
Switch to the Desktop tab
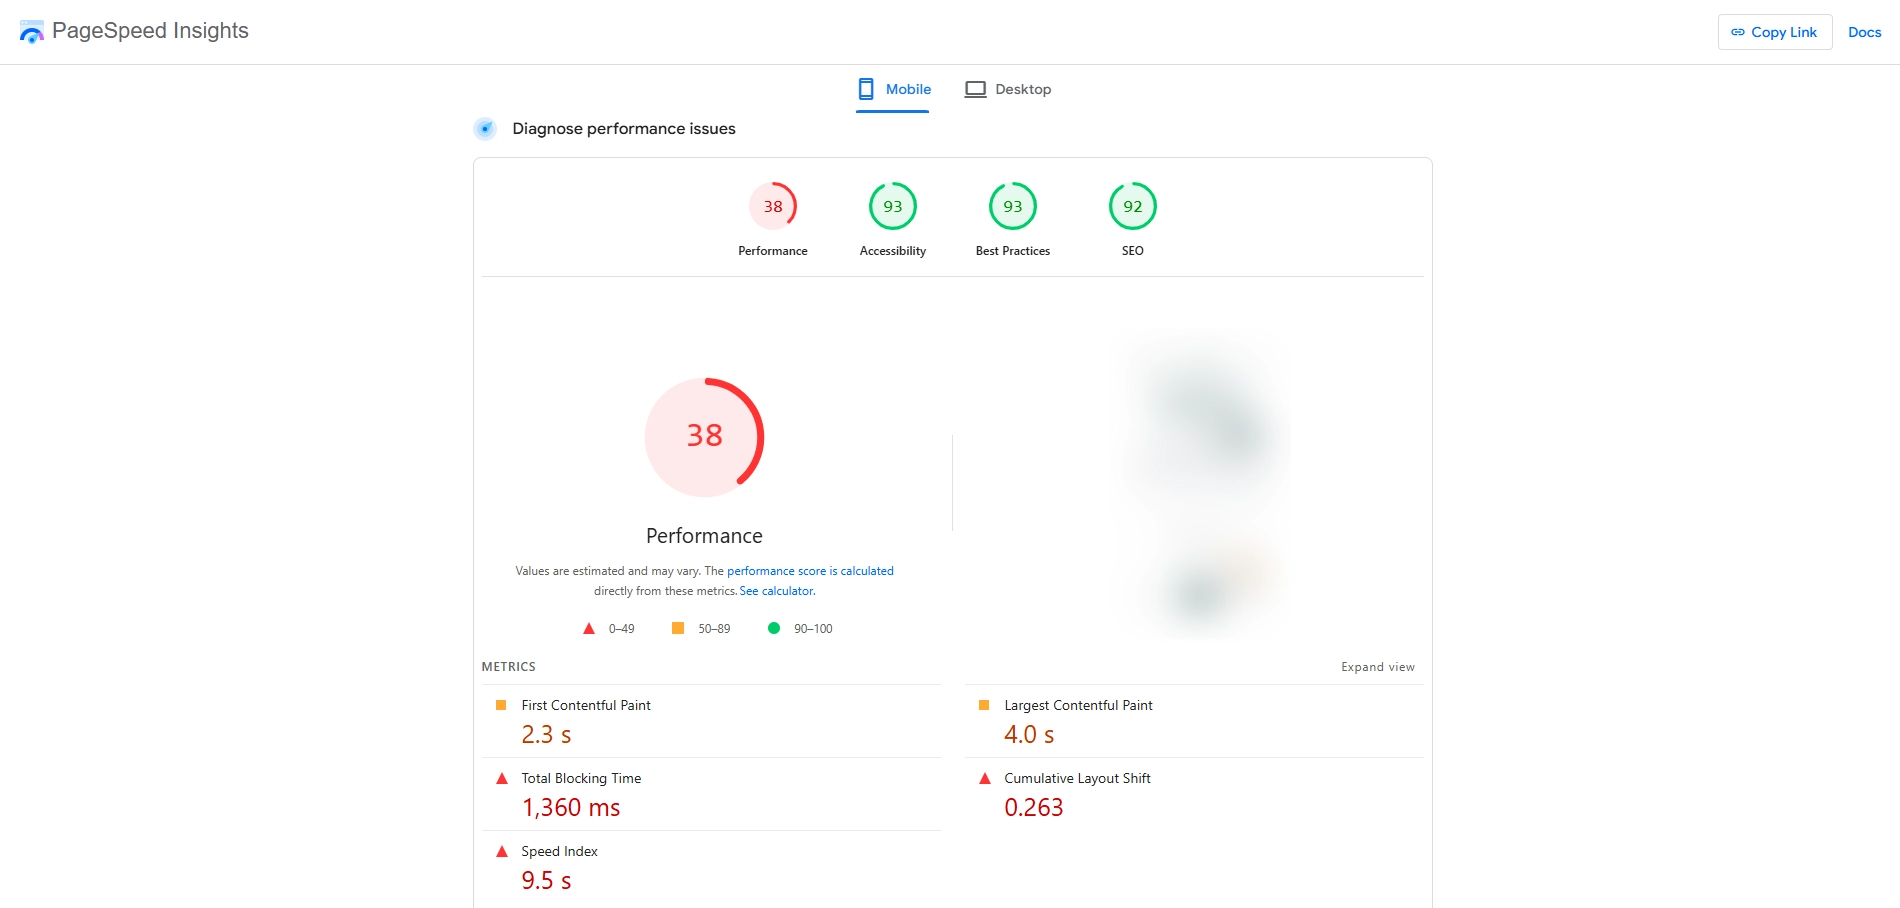click(x=1008, y=89)
